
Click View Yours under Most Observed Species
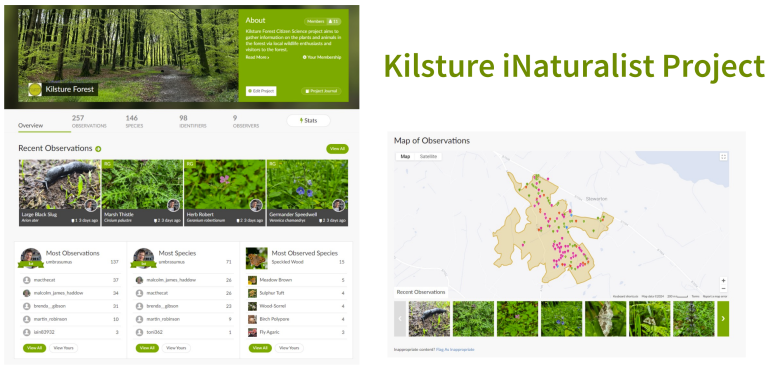tap(289, 348)
